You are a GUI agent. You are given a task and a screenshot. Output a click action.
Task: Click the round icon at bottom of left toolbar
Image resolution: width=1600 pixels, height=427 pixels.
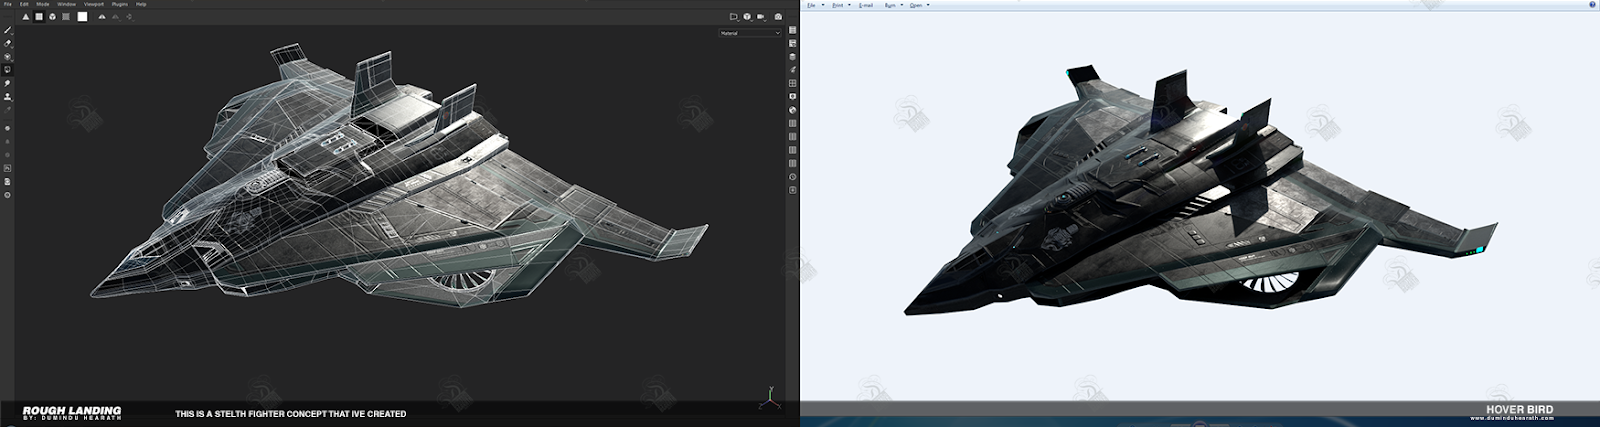(x=8, y=195)
